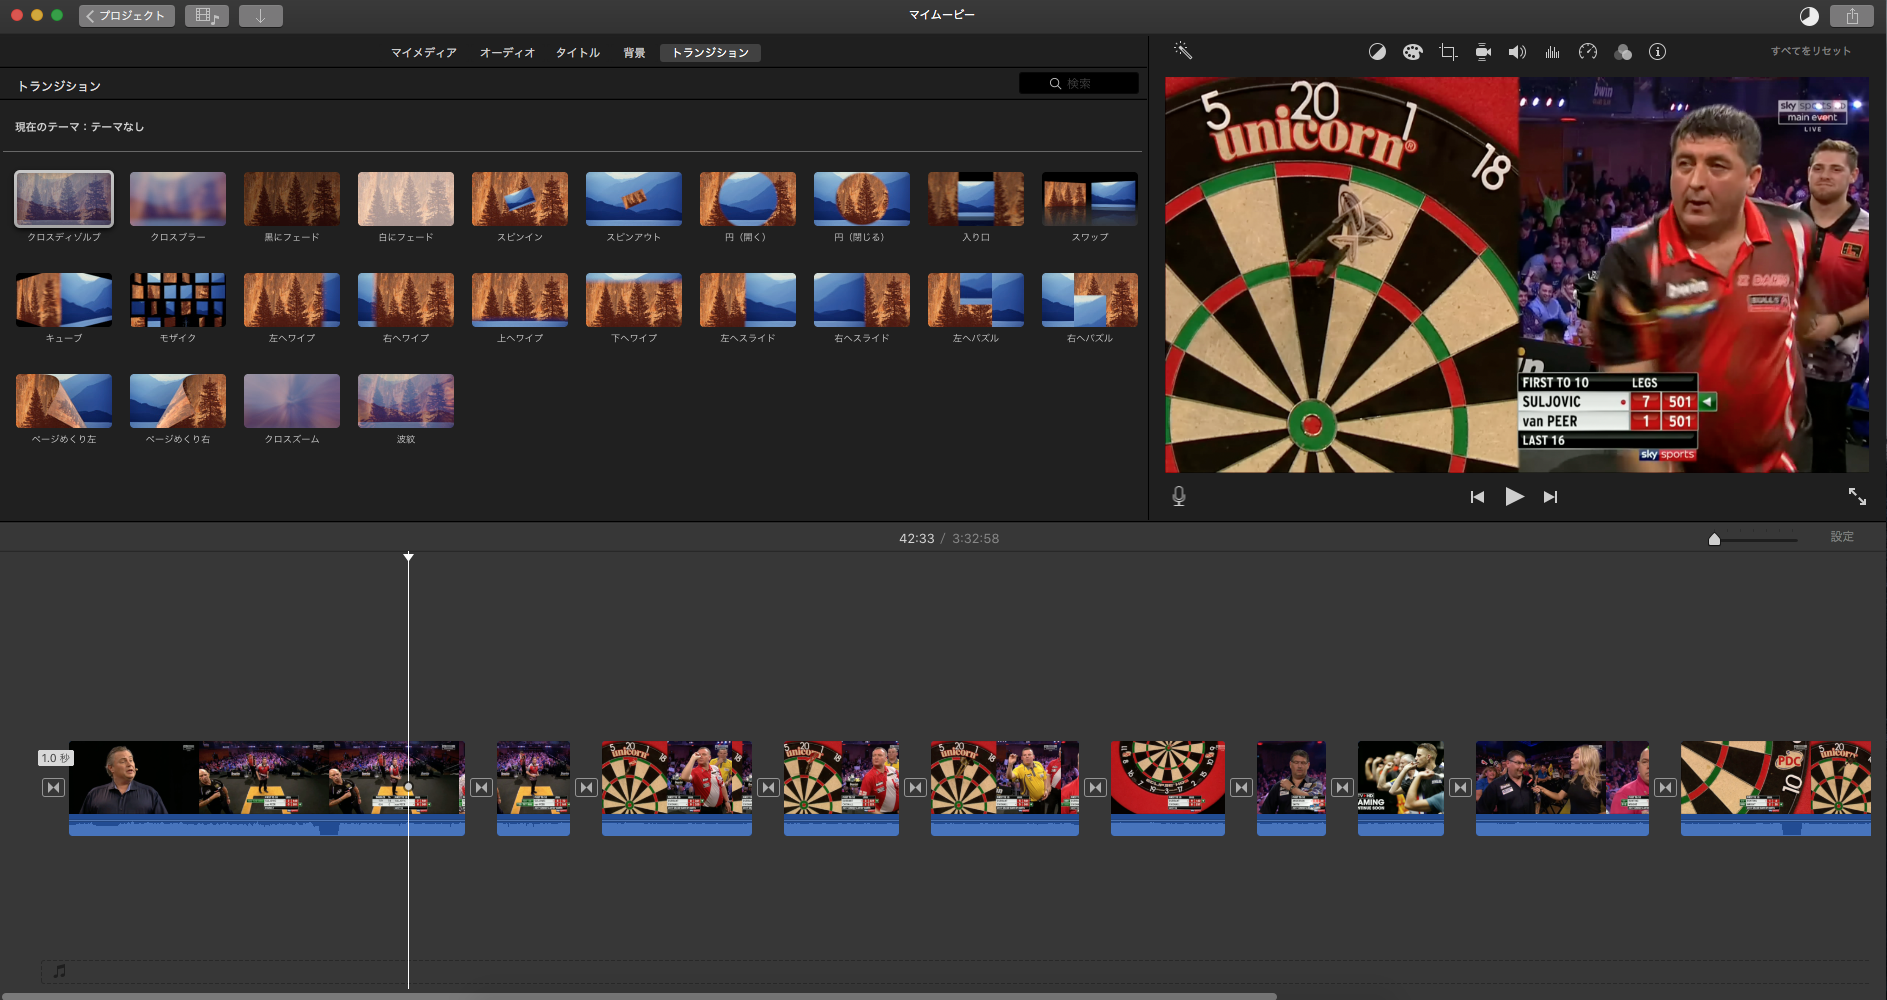Select the first timeline clip with the seated man
The width and height of the screenshot is (1887, 1000).
tap(267, 788)
